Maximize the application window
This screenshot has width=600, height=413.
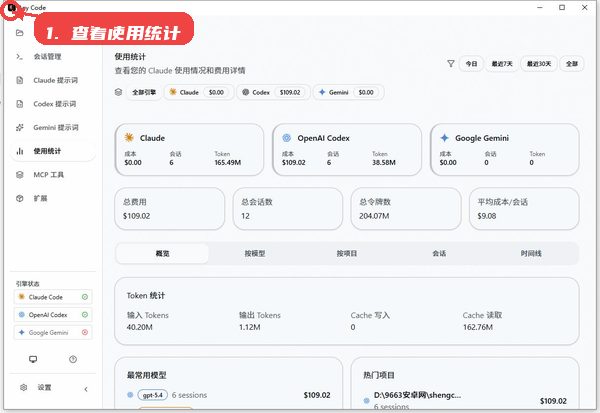pos(562,7)
